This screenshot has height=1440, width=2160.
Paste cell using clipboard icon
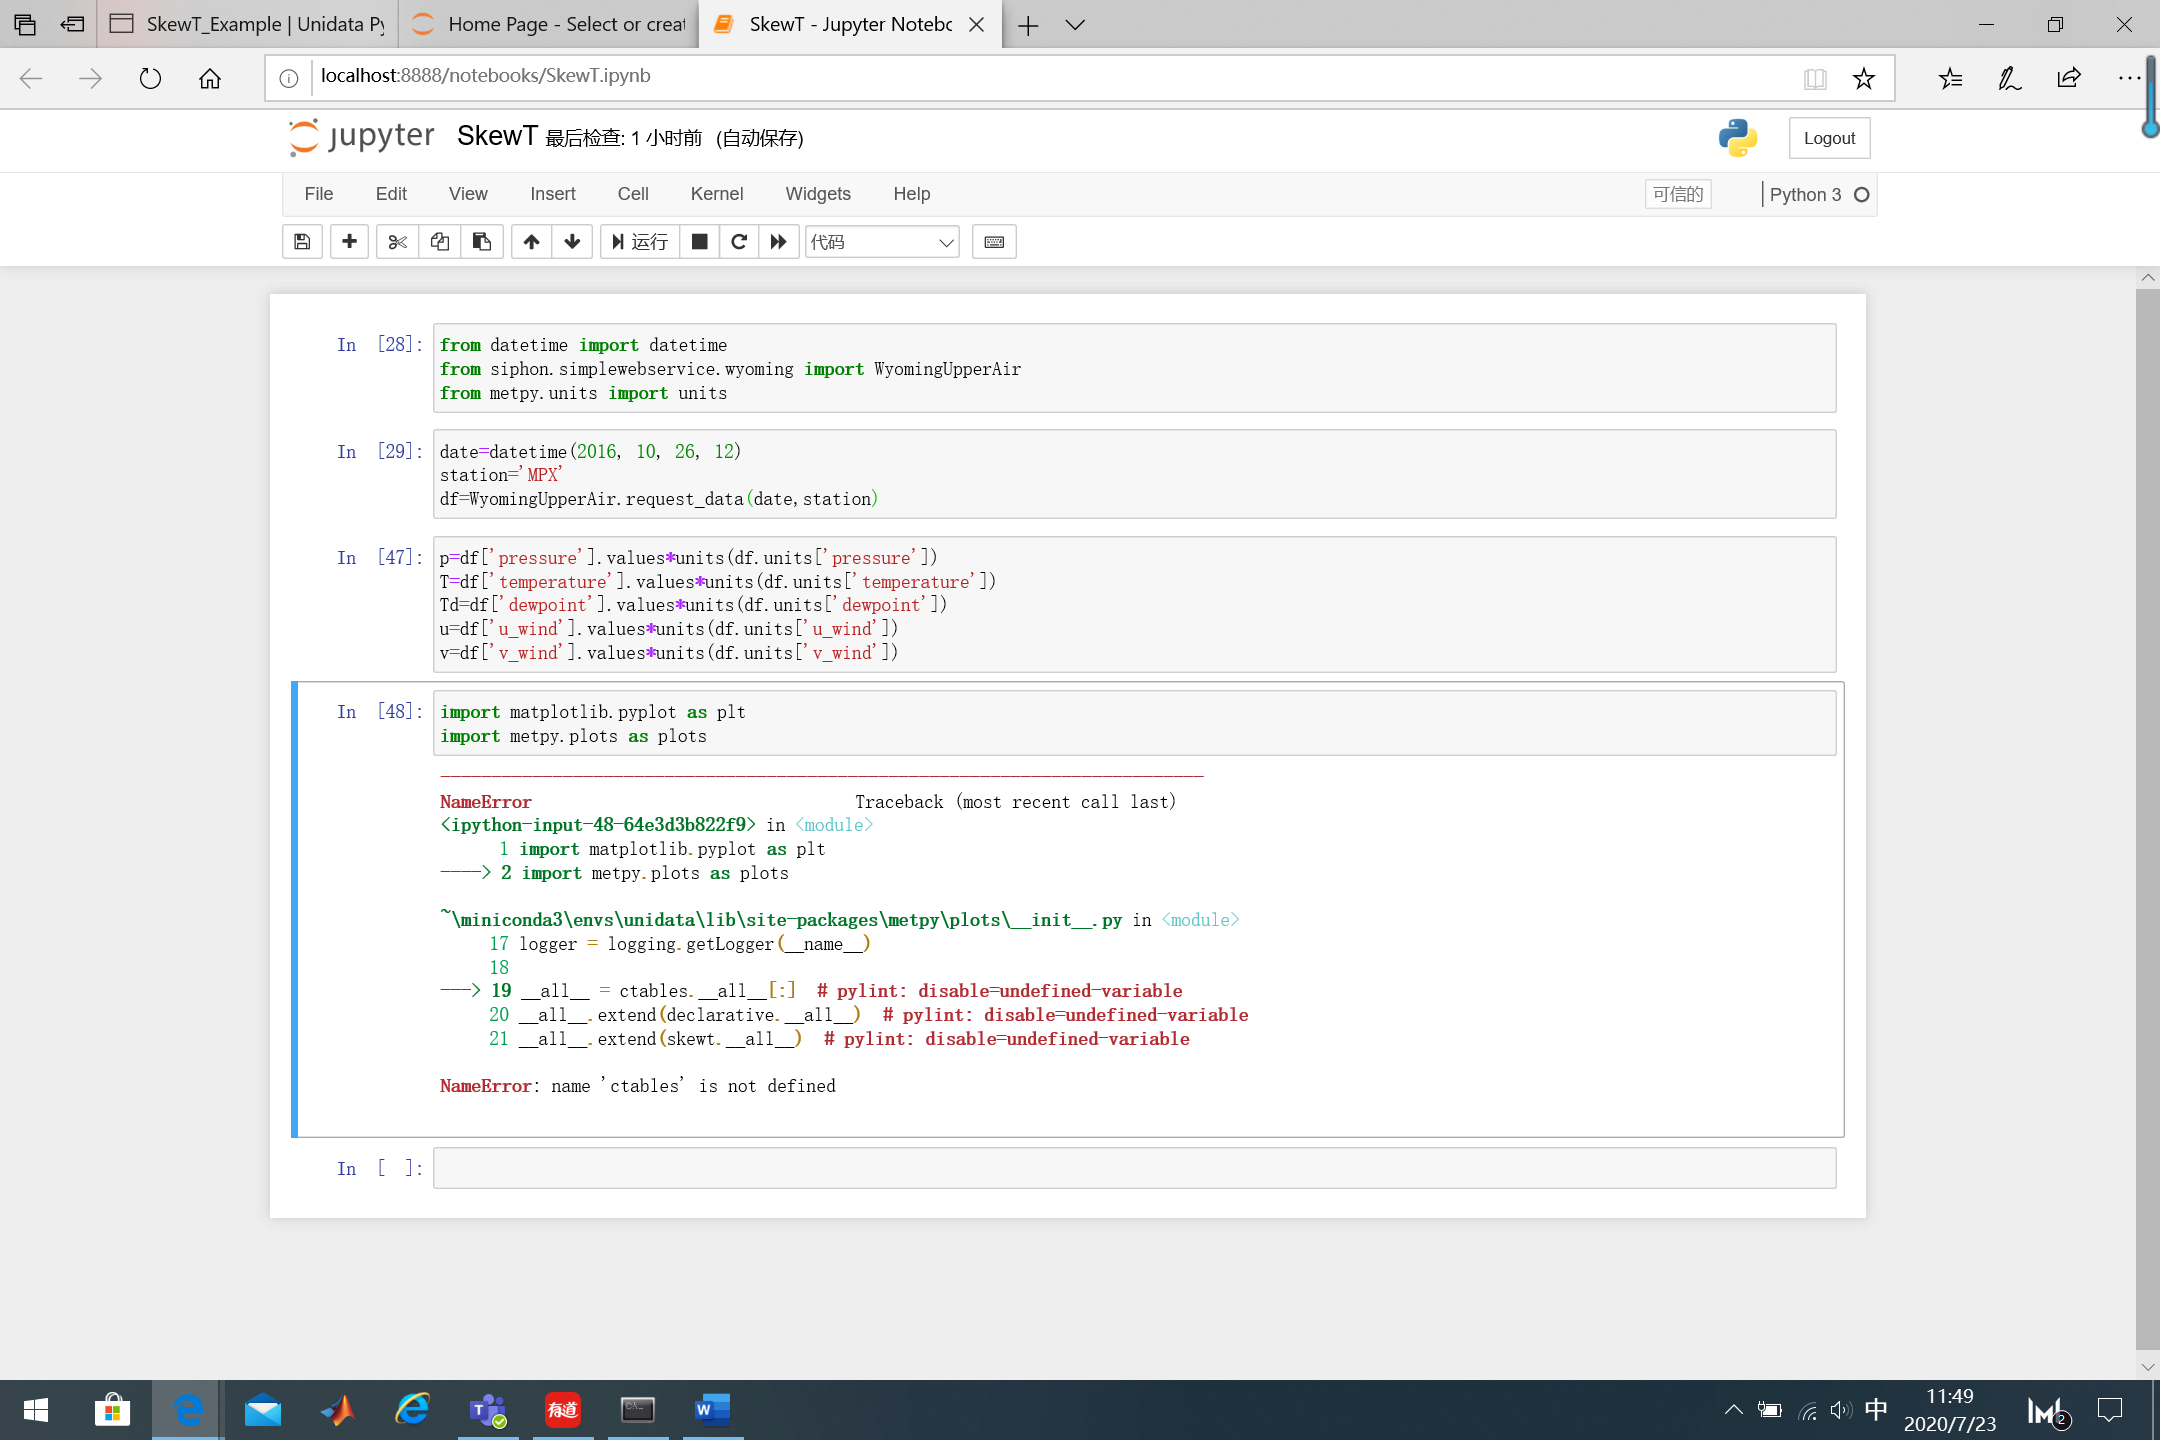pos(483,241)
